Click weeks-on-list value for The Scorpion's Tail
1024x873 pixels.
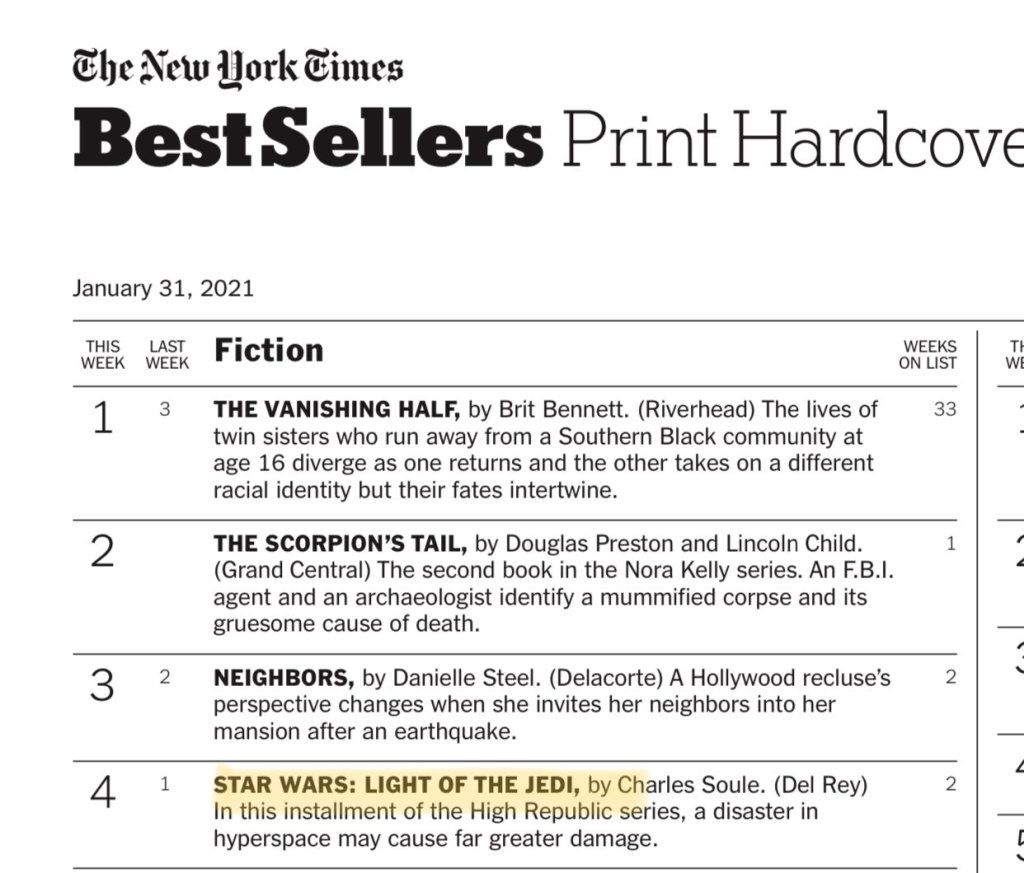pos(951,544)
